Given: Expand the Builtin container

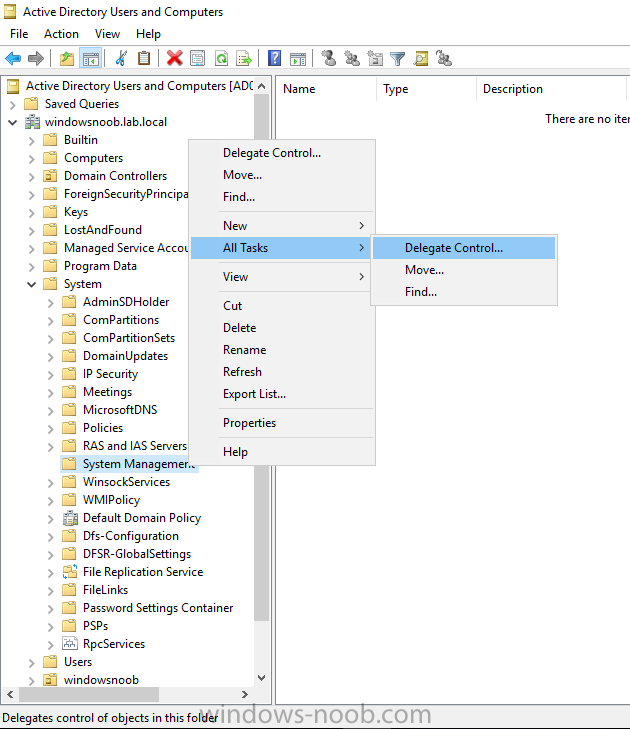Looking at the screenshot, I should [32, 140].
